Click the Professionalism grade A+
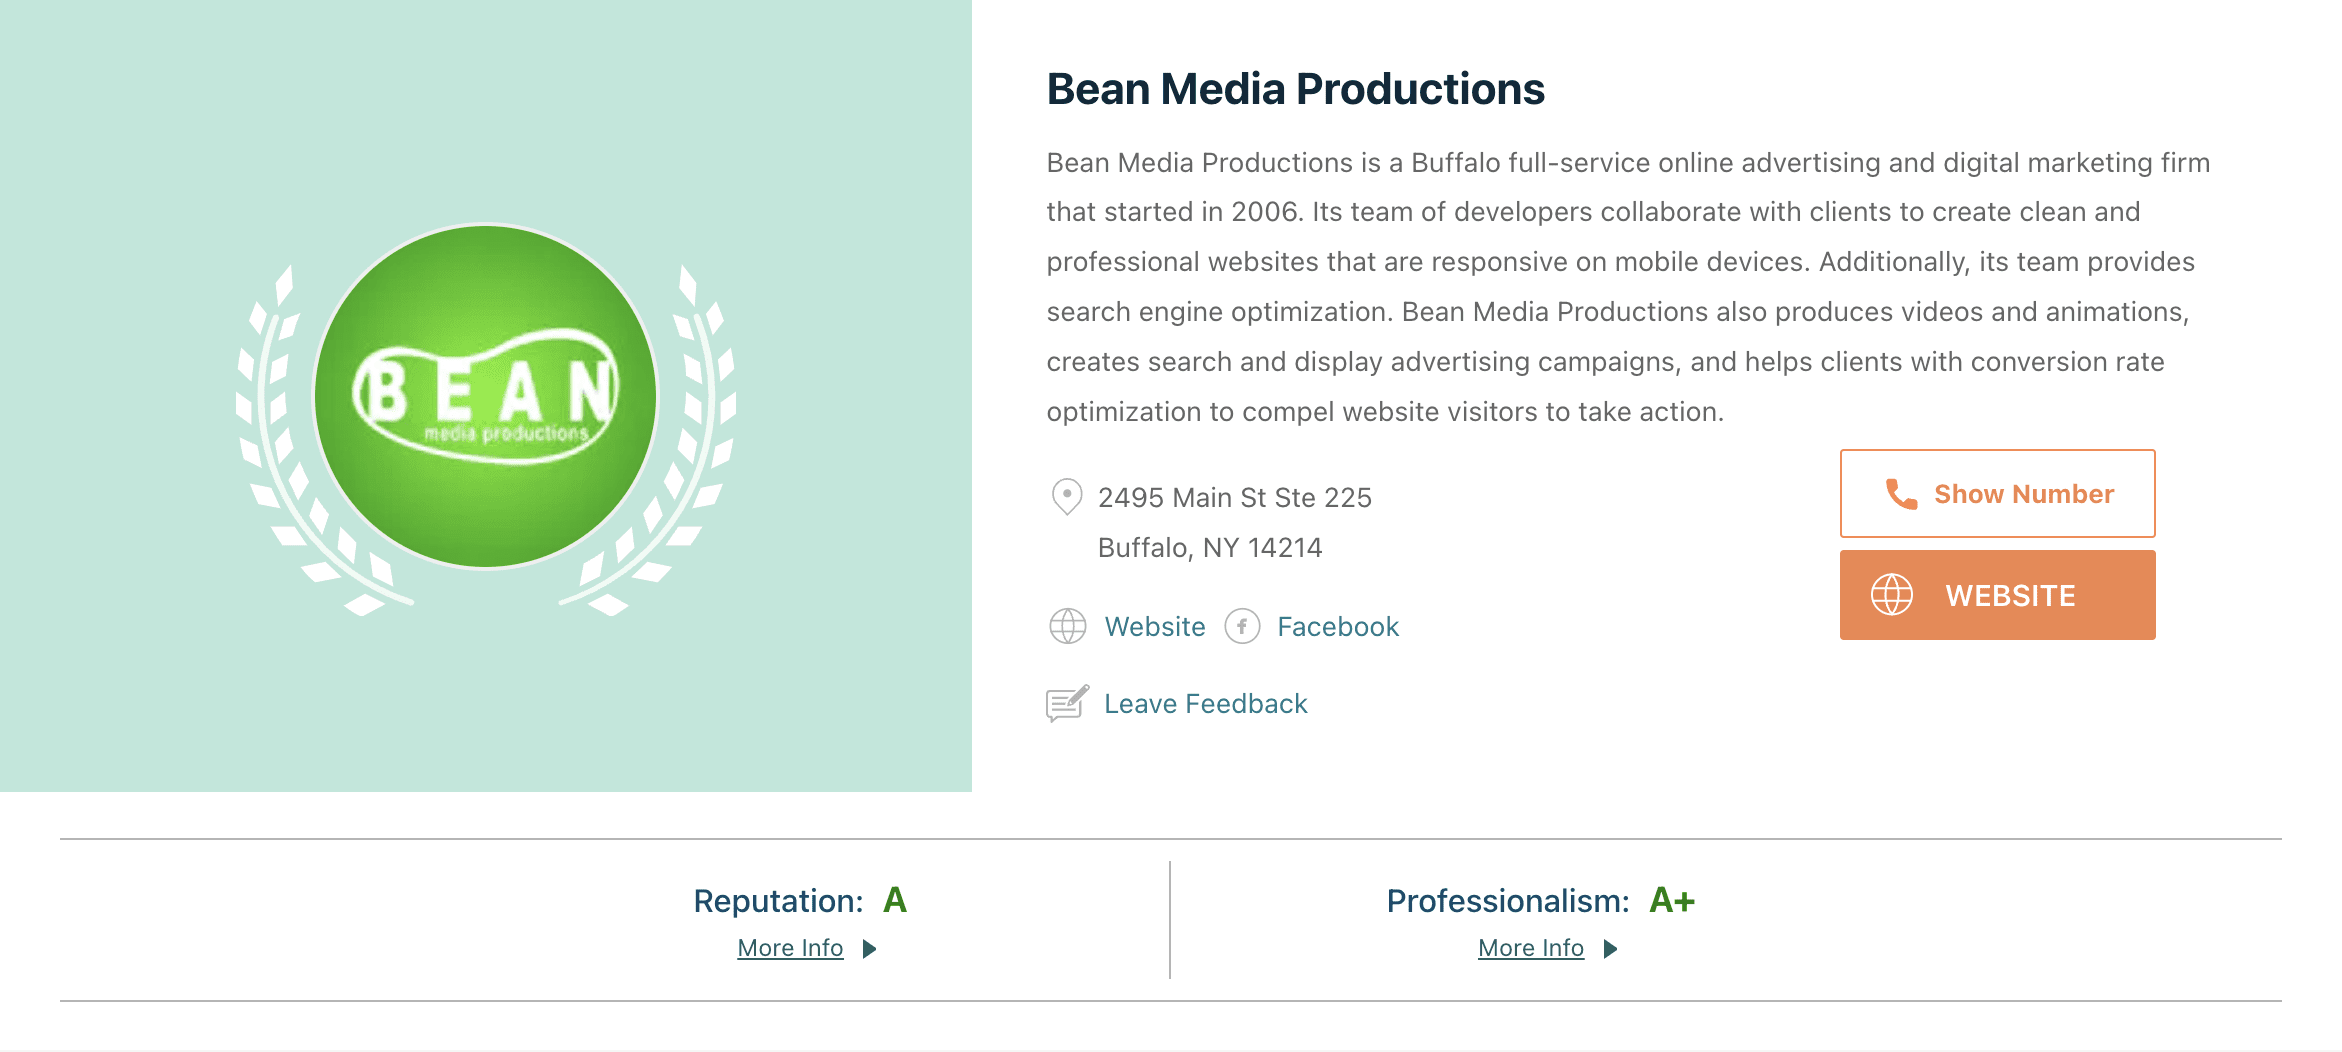The height and width of the screenshot is (1052, 2342). (x=1672, y=900)
